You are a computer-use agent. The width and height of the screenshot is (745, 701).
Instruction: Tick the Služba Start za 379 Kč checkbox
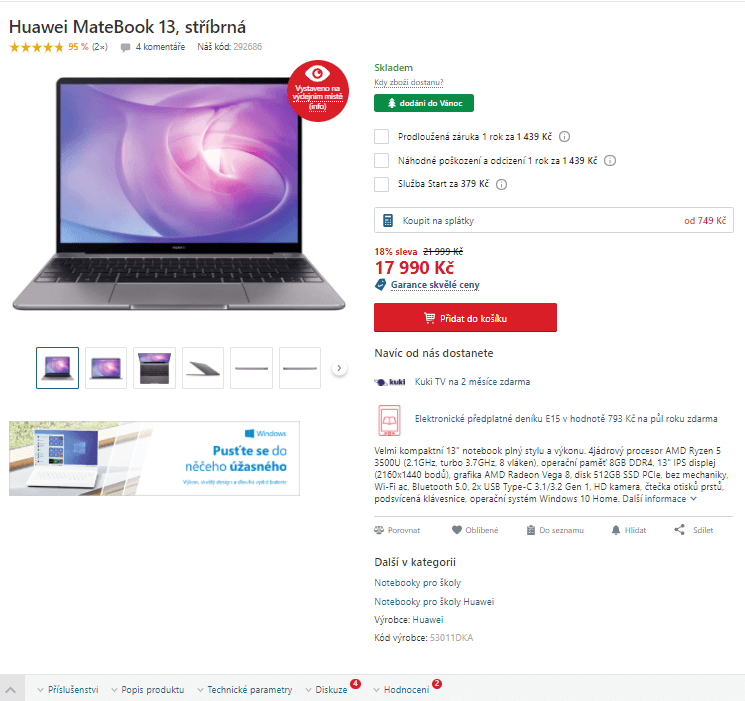382,184
